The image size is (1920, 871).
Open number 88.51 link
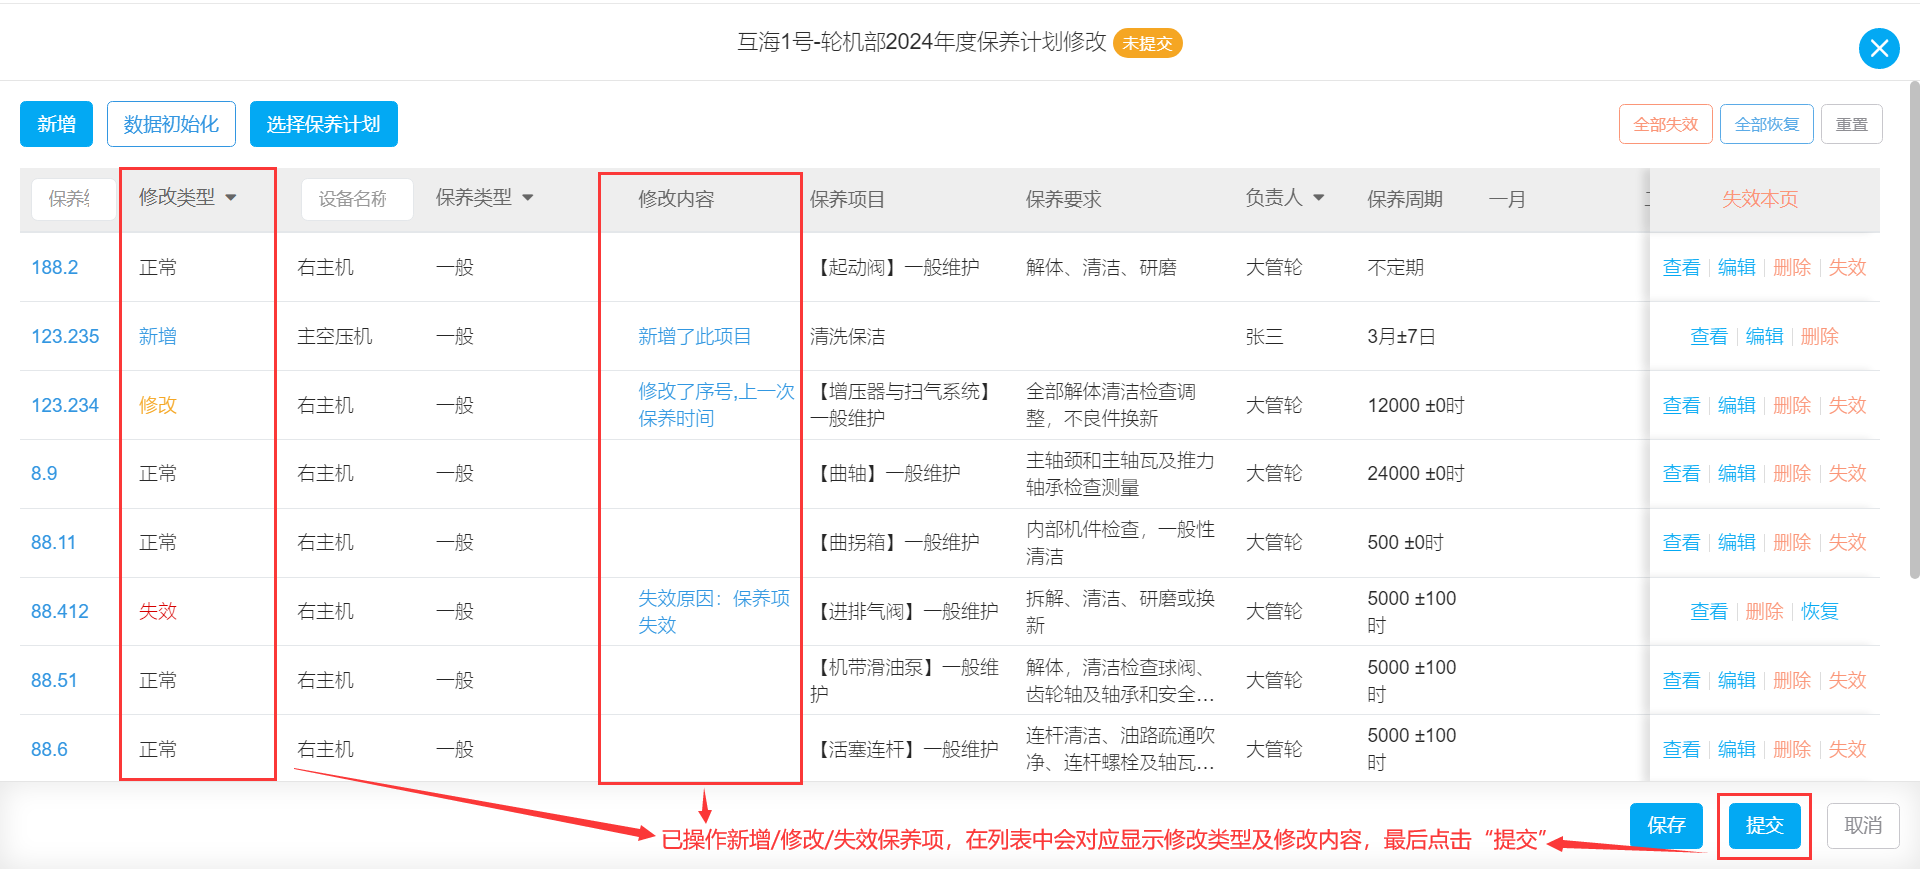(x=54, y=680)
